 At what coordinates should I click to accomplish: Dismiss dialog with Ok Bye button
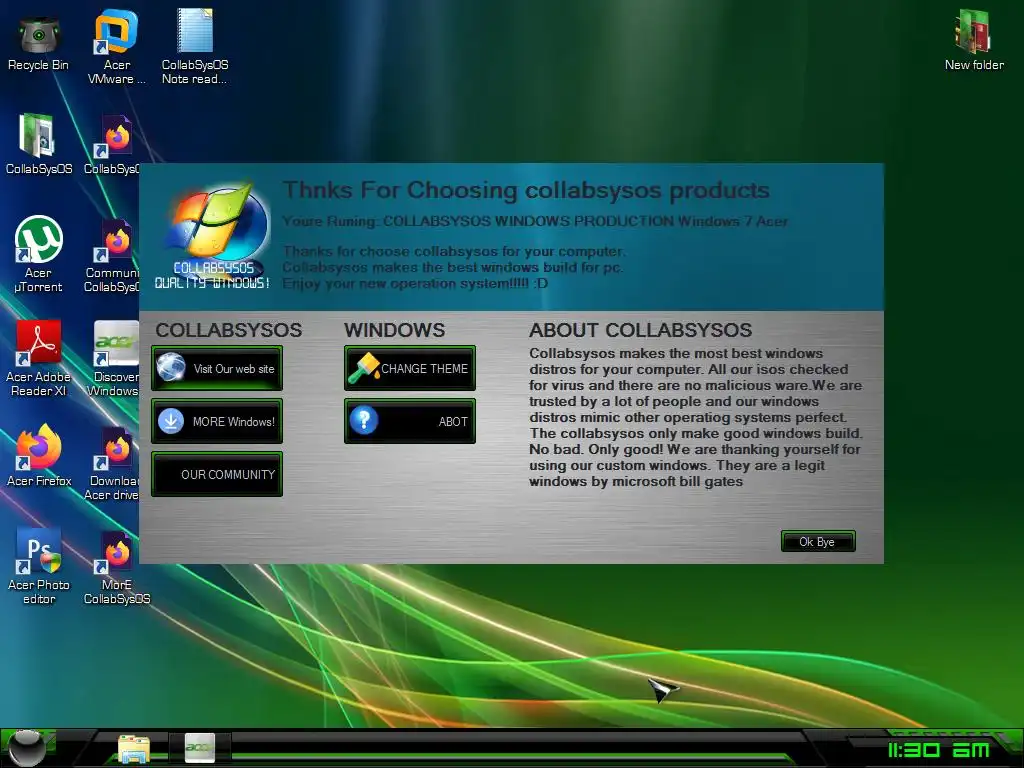(x=818, y=541)
